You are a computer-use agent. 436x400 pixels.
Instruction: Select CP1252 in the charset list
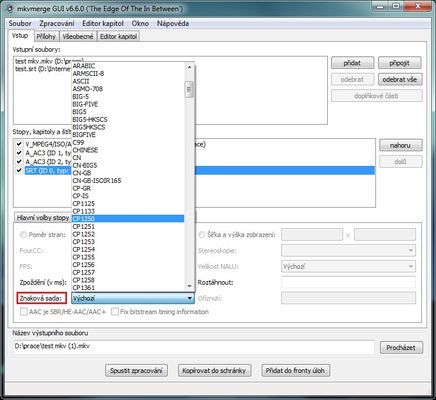point(128,234)
